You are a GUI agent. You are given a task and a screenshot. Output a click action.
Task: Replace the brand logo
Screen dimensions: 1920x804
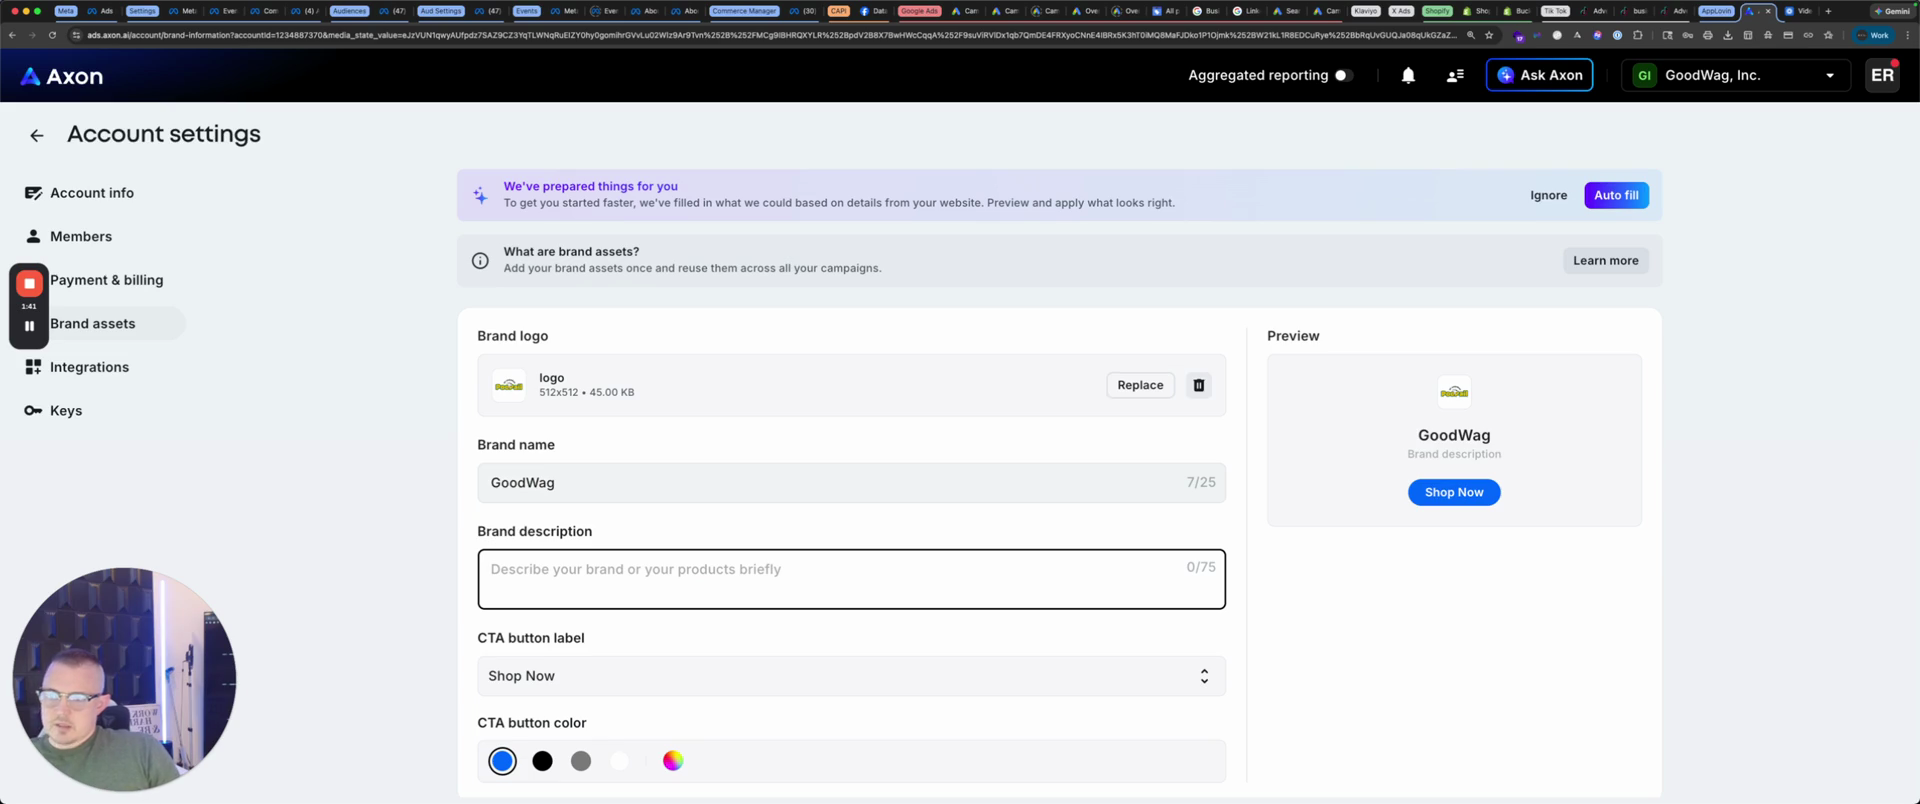tap(1140, 385)
